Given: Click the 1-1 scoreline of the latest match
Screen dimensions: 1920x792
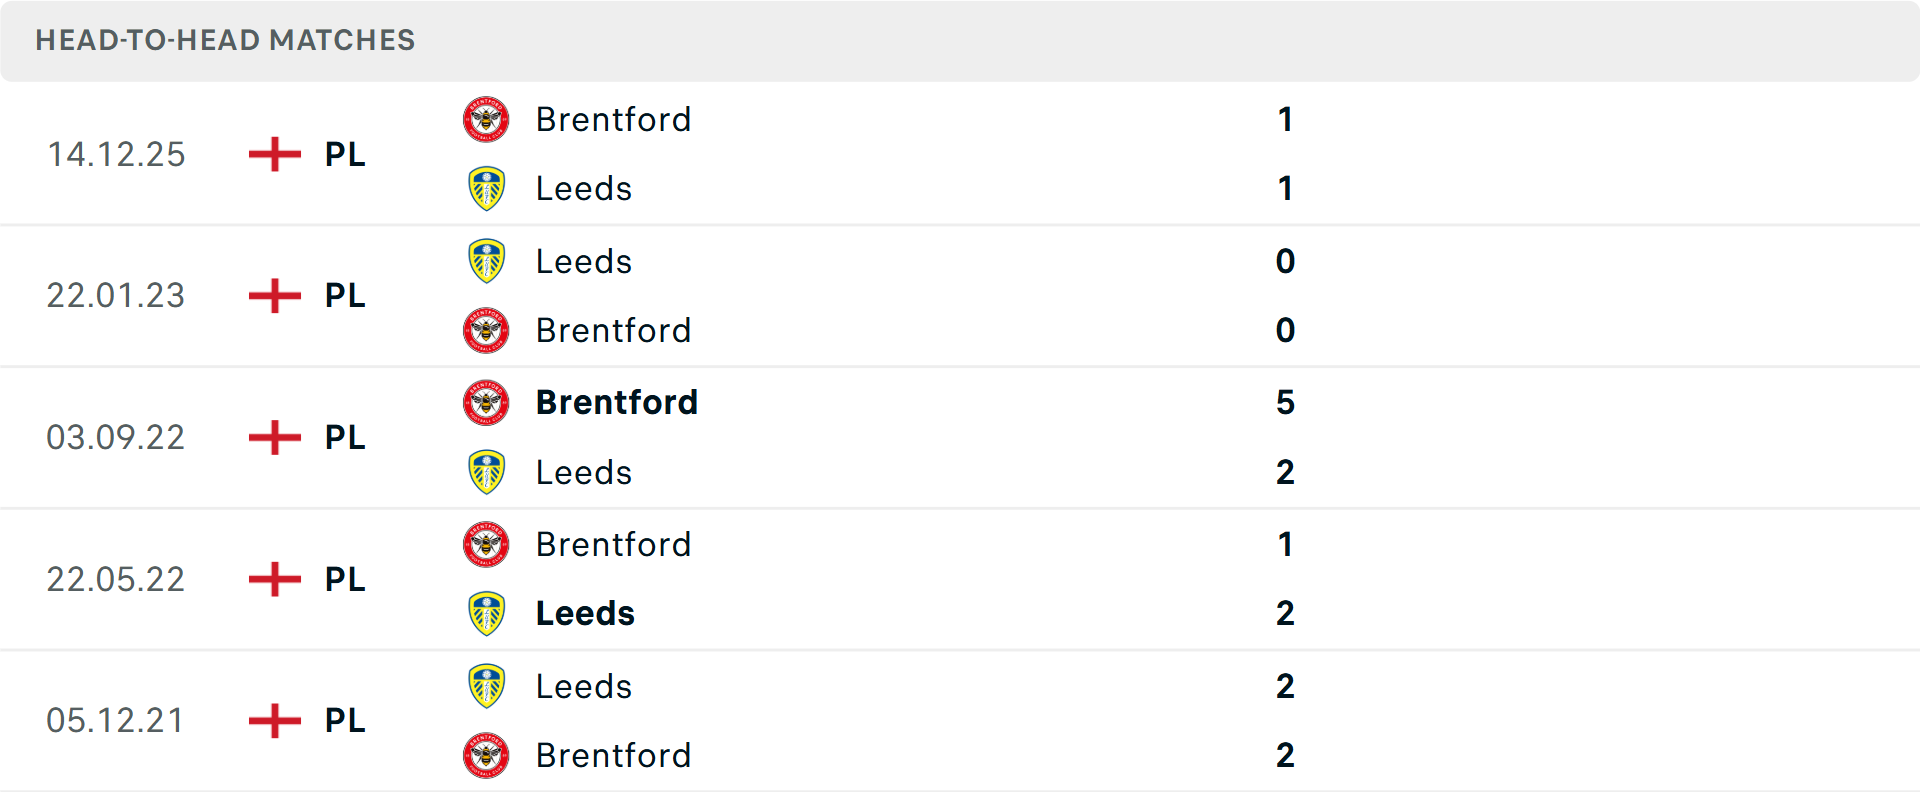Looking at the screenshot, I should point(1286,155).
